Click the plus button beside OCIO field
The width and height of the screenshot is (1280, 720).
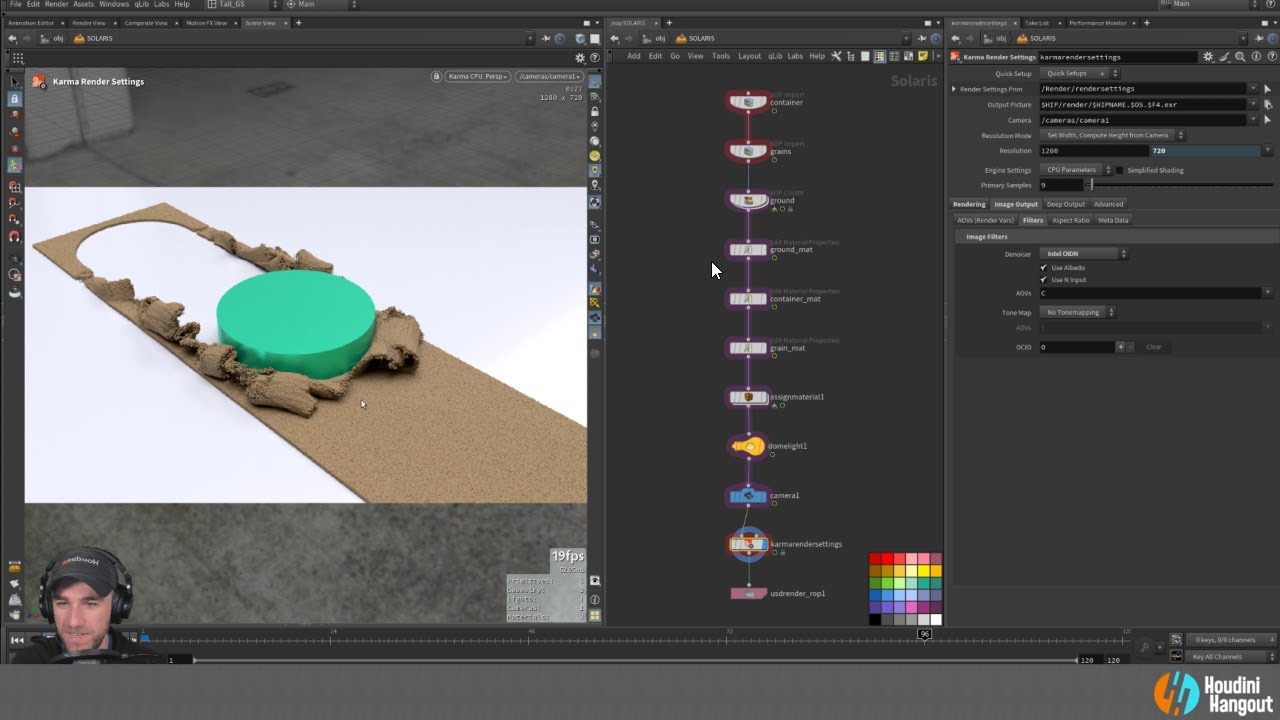1120,347
